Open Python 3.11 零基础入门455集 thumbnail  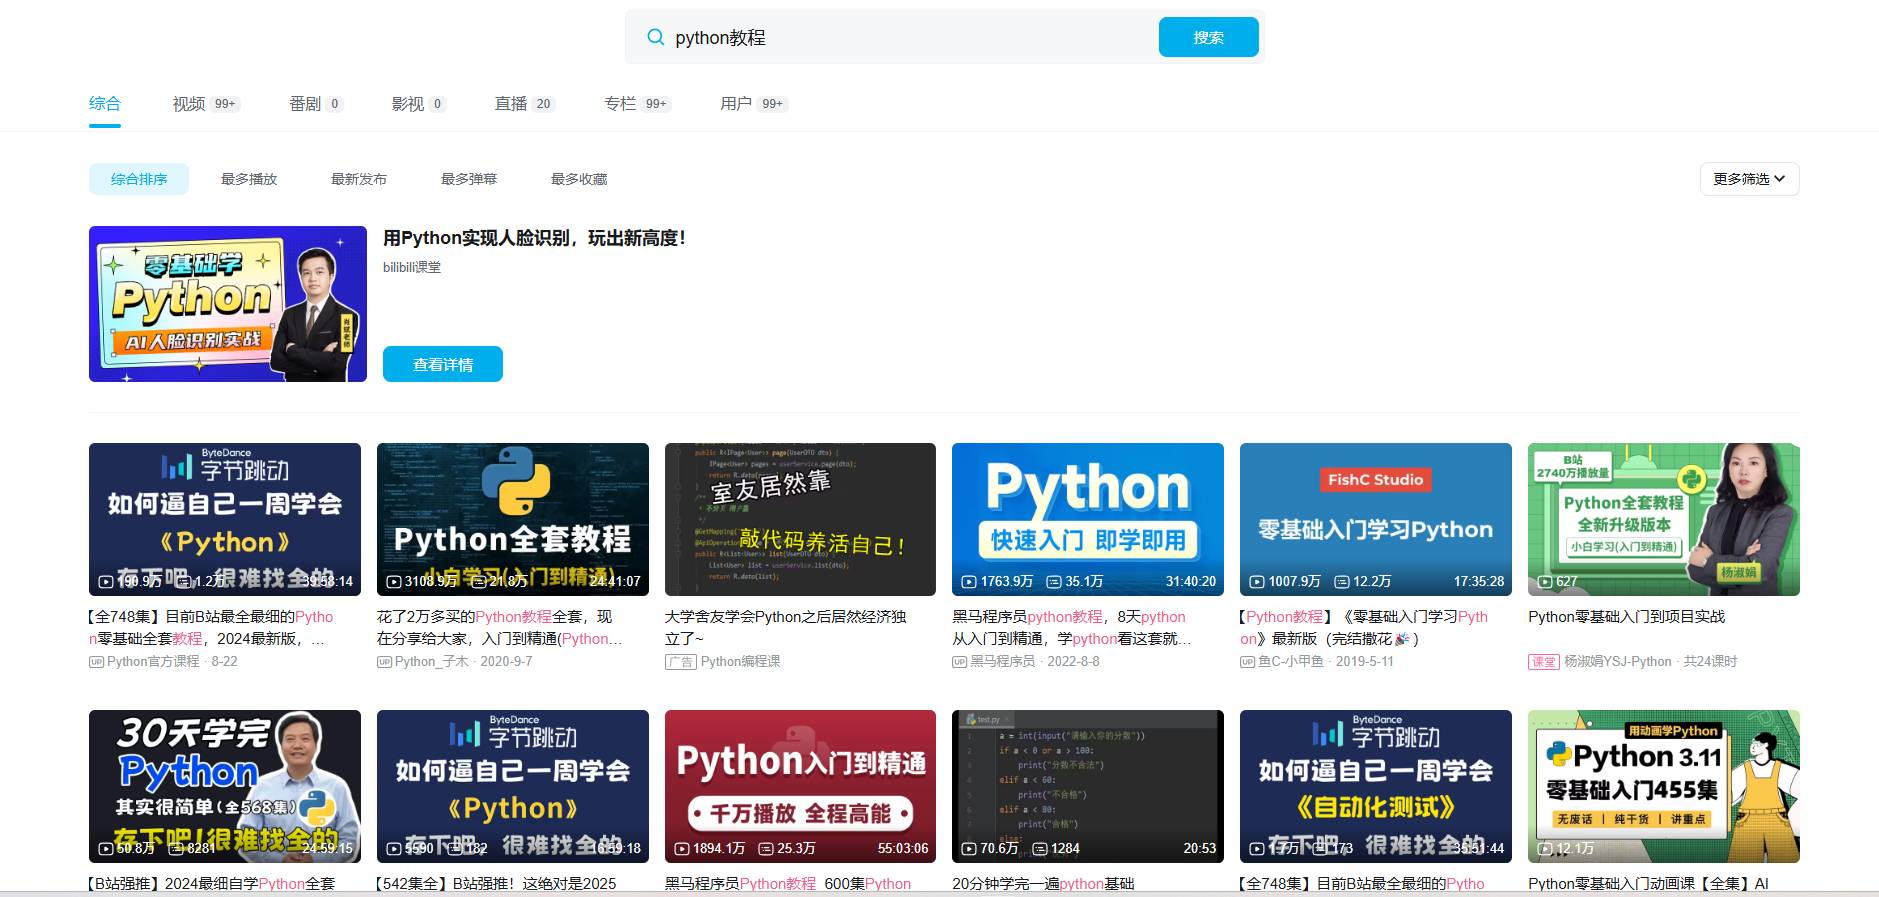coord(1664,786)
